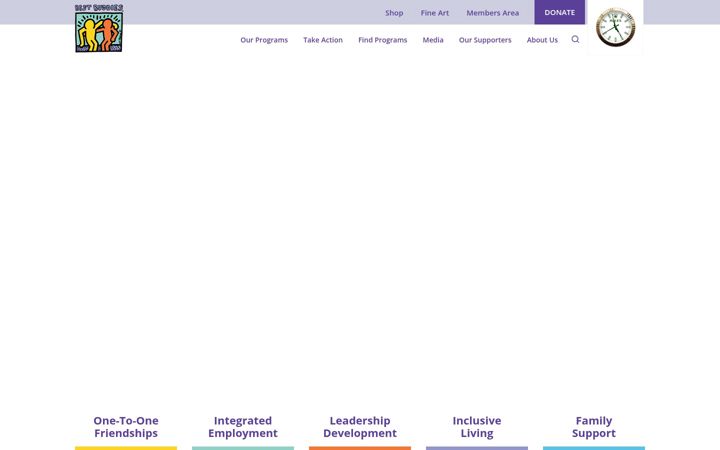Open the Our Programs menu
720x450 pixels.
264,40
